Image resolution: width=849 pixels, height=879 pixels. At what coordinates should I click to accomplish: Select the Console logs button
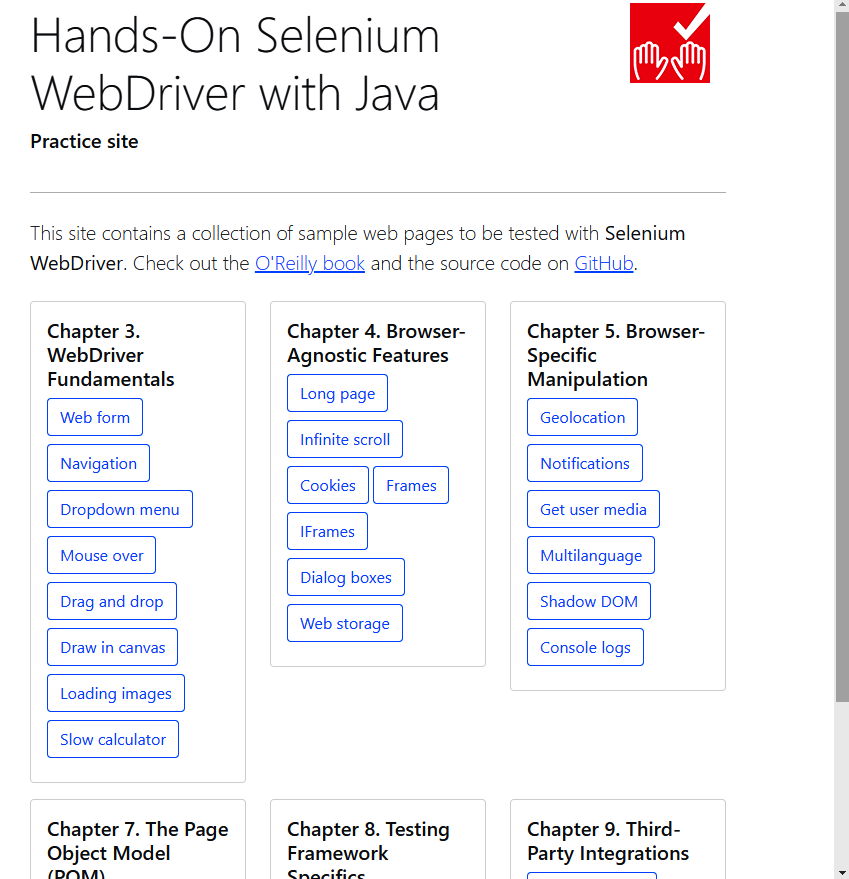click(585, 648)
